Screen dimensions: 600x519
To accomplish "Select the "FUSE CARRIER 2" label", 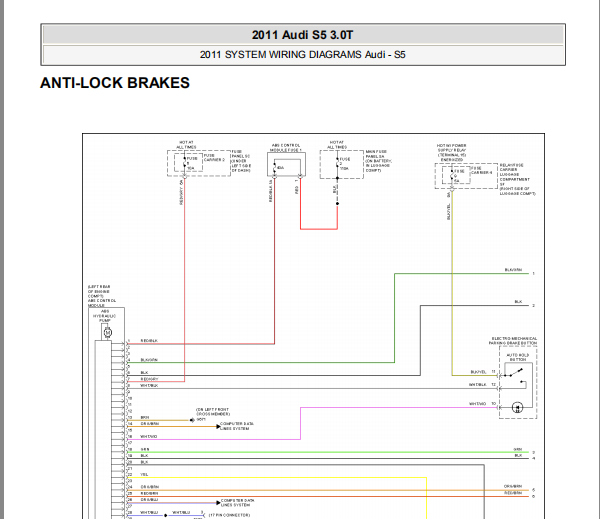I will 214,158.
